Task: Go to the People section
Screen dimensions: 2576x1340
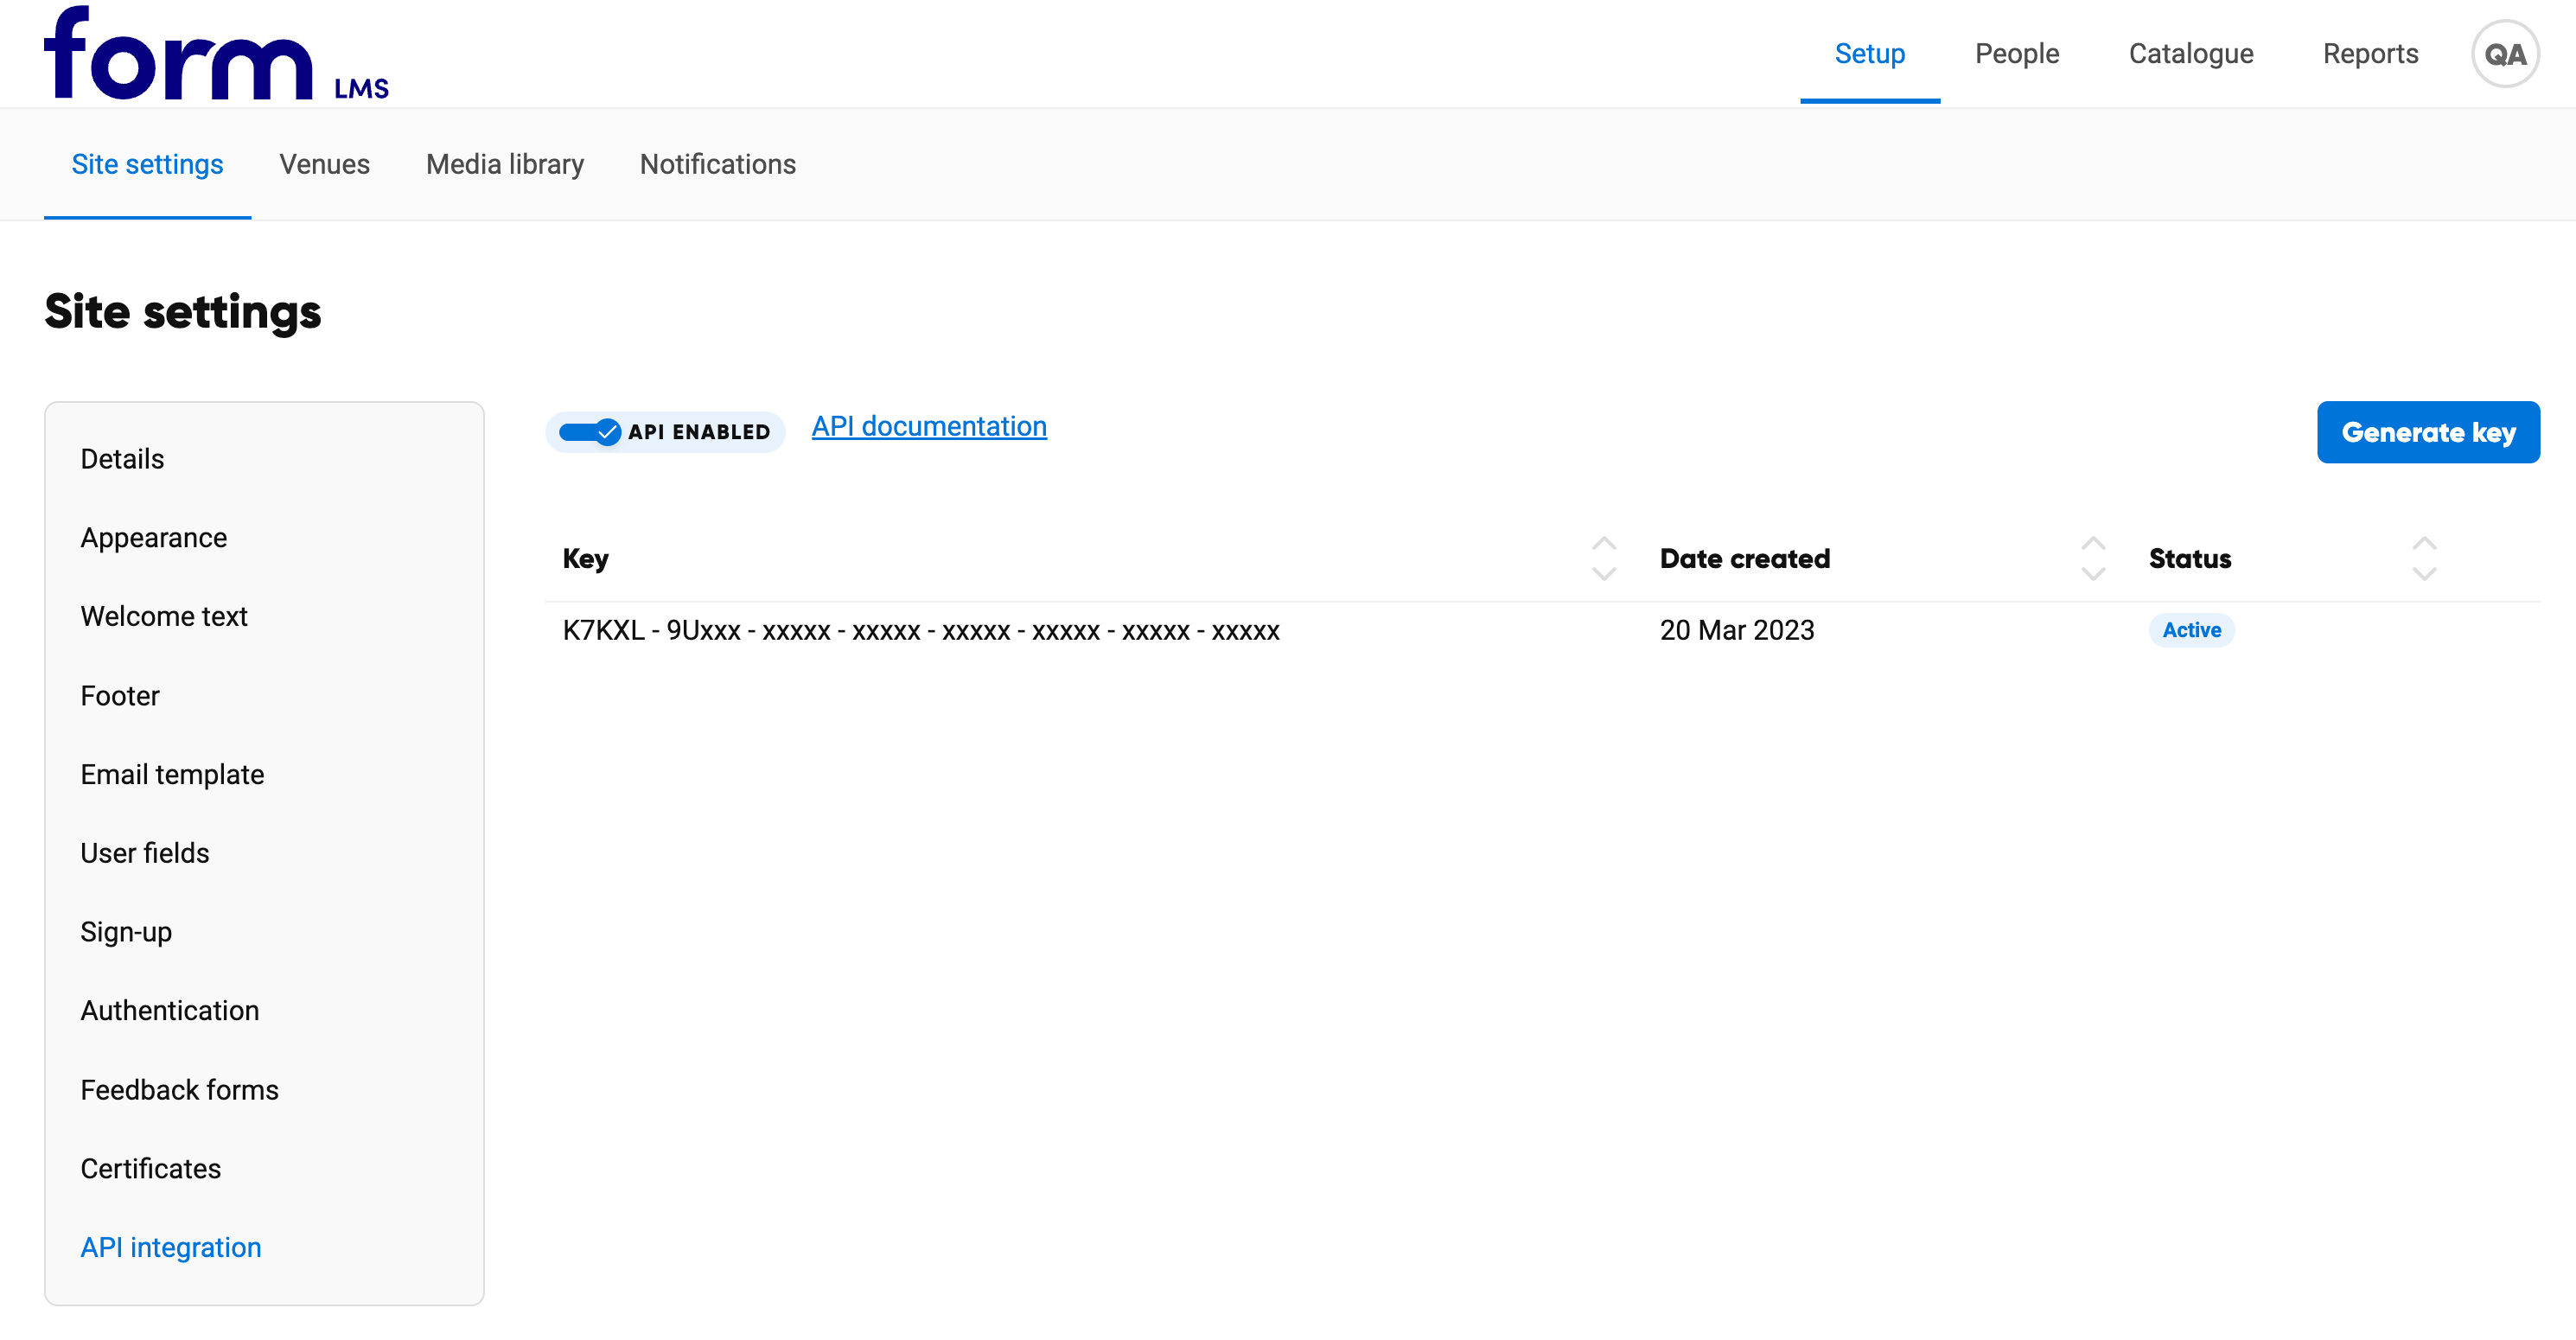Action: (2016, 54)
